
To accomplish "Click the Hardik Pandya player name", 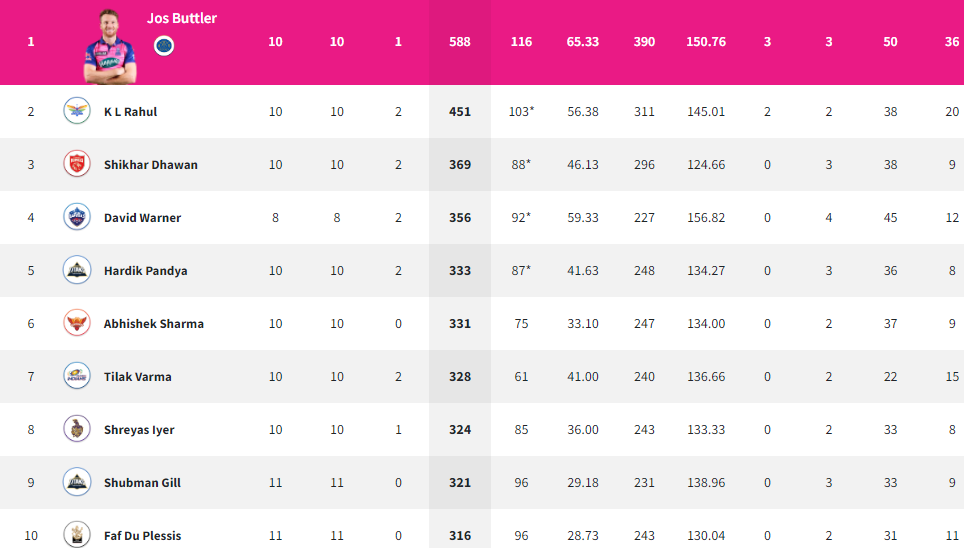I will coord(146,271).
